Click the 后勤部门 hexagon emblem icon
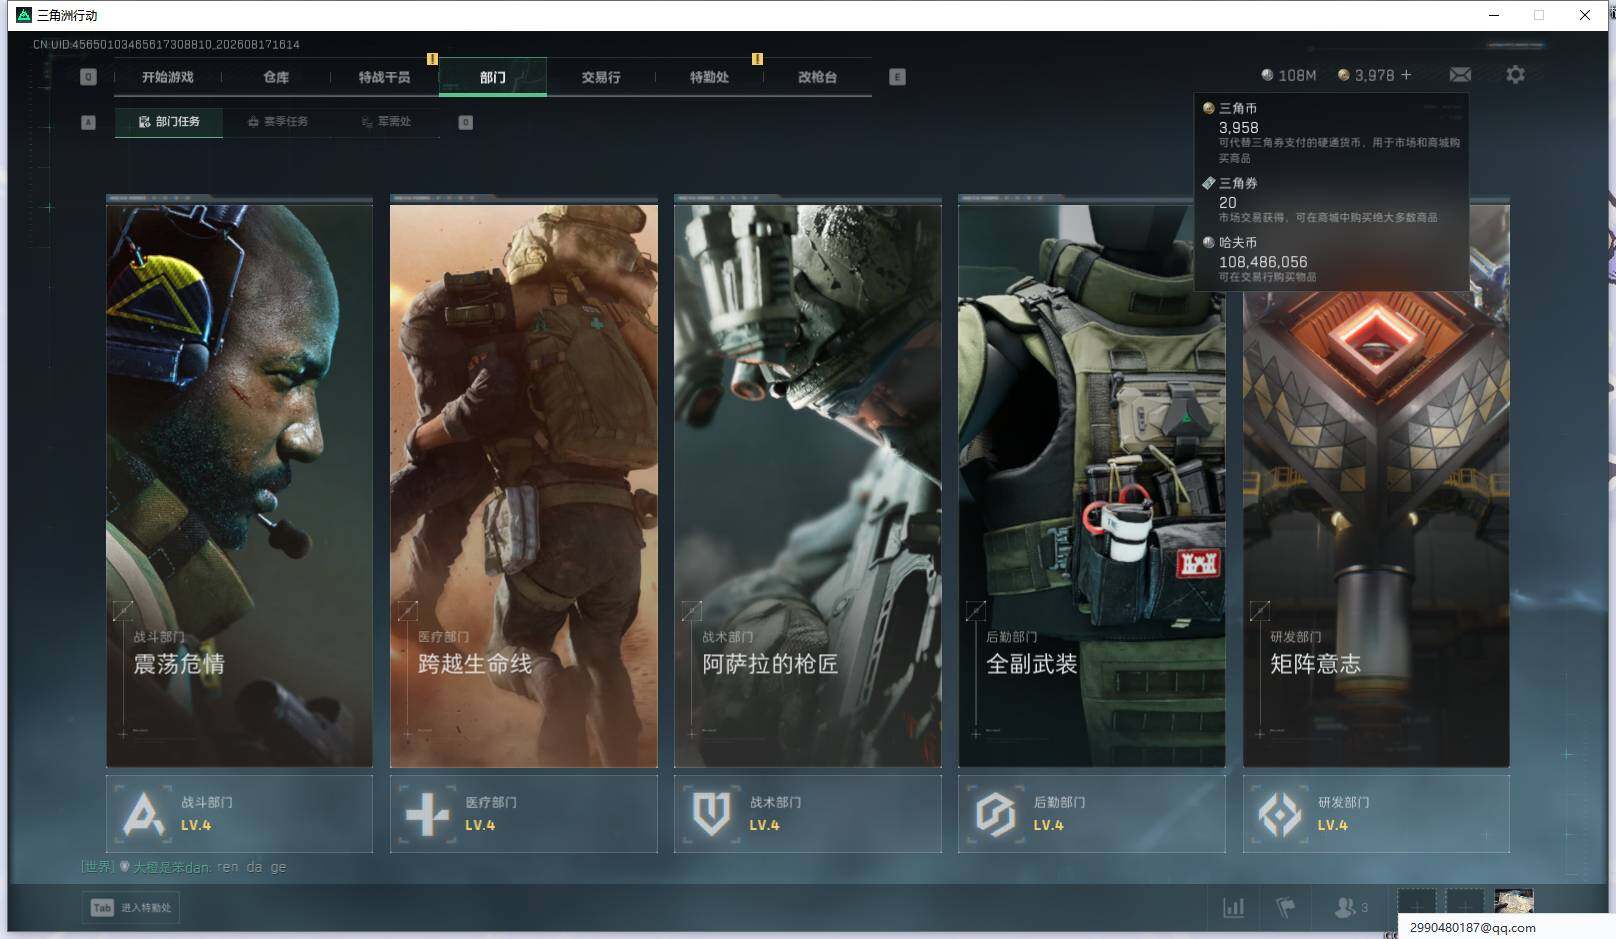This screenshot has height=939, width=1616. tap(995, 814)
